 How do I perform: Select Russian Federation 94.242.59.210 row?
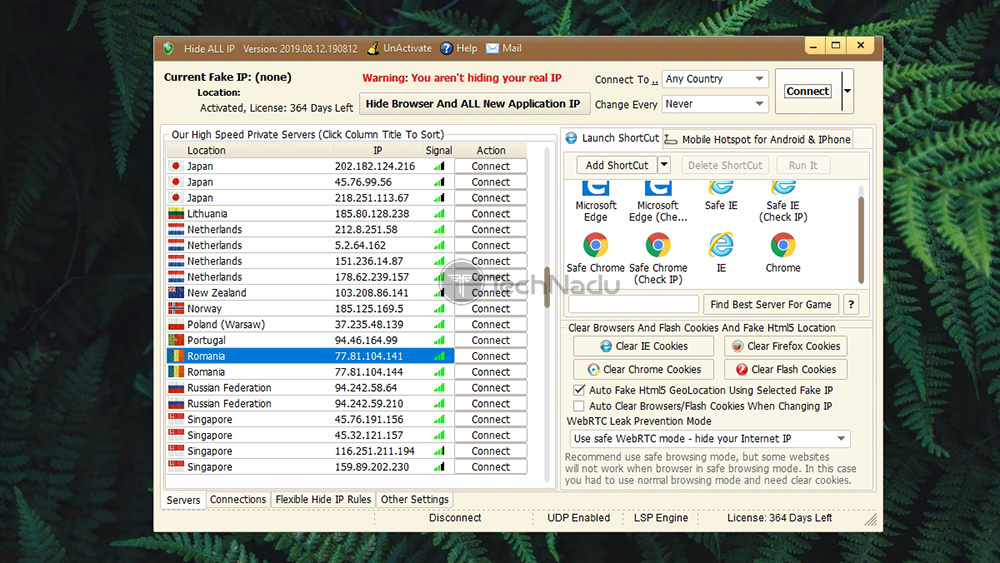coord(310,404)
